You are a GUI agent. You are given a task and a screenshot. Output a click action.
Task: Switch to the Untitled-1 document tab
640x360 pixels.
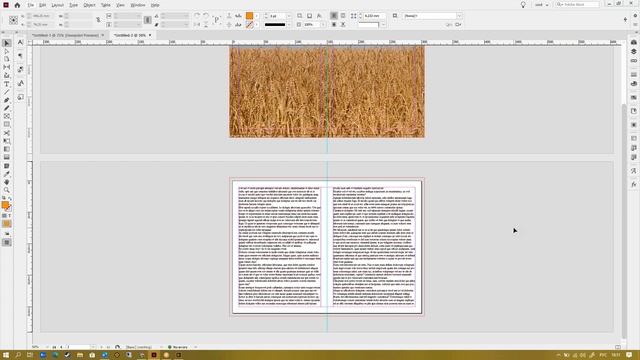(65, 36)
